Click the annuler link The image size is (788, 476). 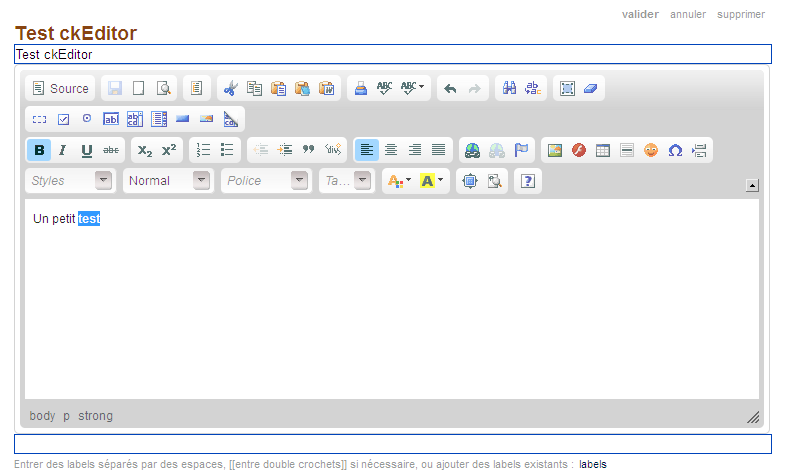688,14
